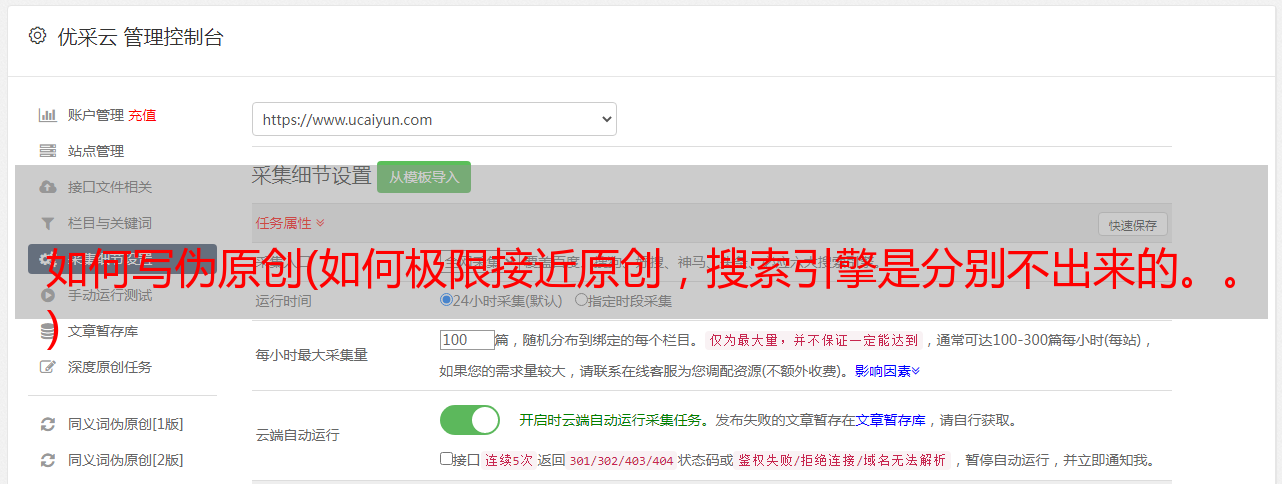This screenshot has width=1282, height=484.
Task: Open the 栏目与关键词 menu item
Action: [110, 223]
